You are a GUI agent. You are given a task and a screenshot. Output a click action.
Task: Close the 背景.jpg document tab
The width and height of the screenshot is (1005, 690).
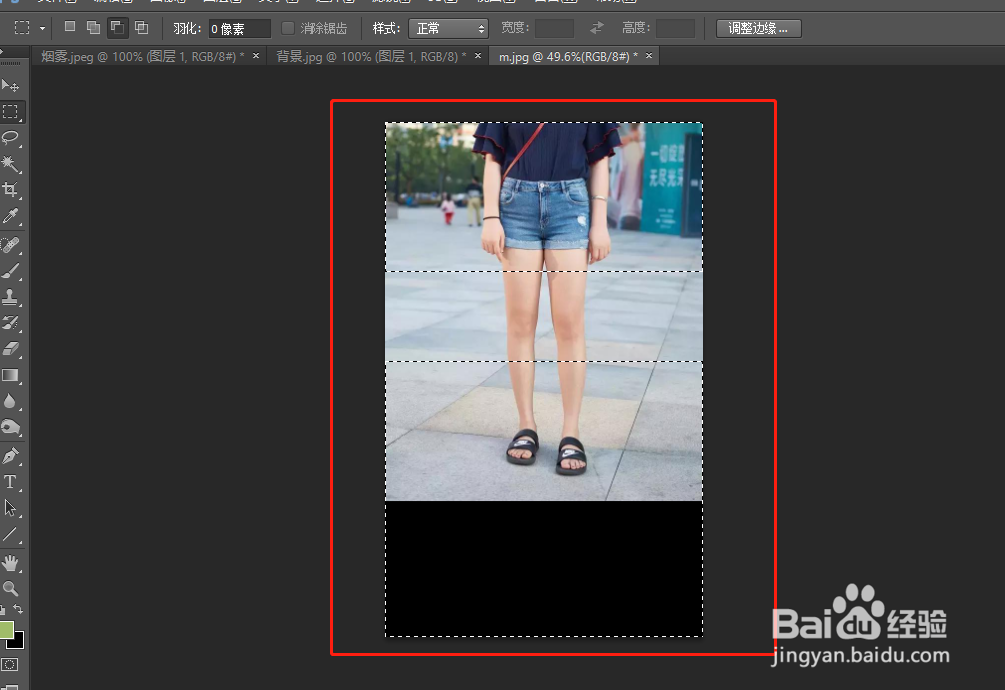point(478,56)
